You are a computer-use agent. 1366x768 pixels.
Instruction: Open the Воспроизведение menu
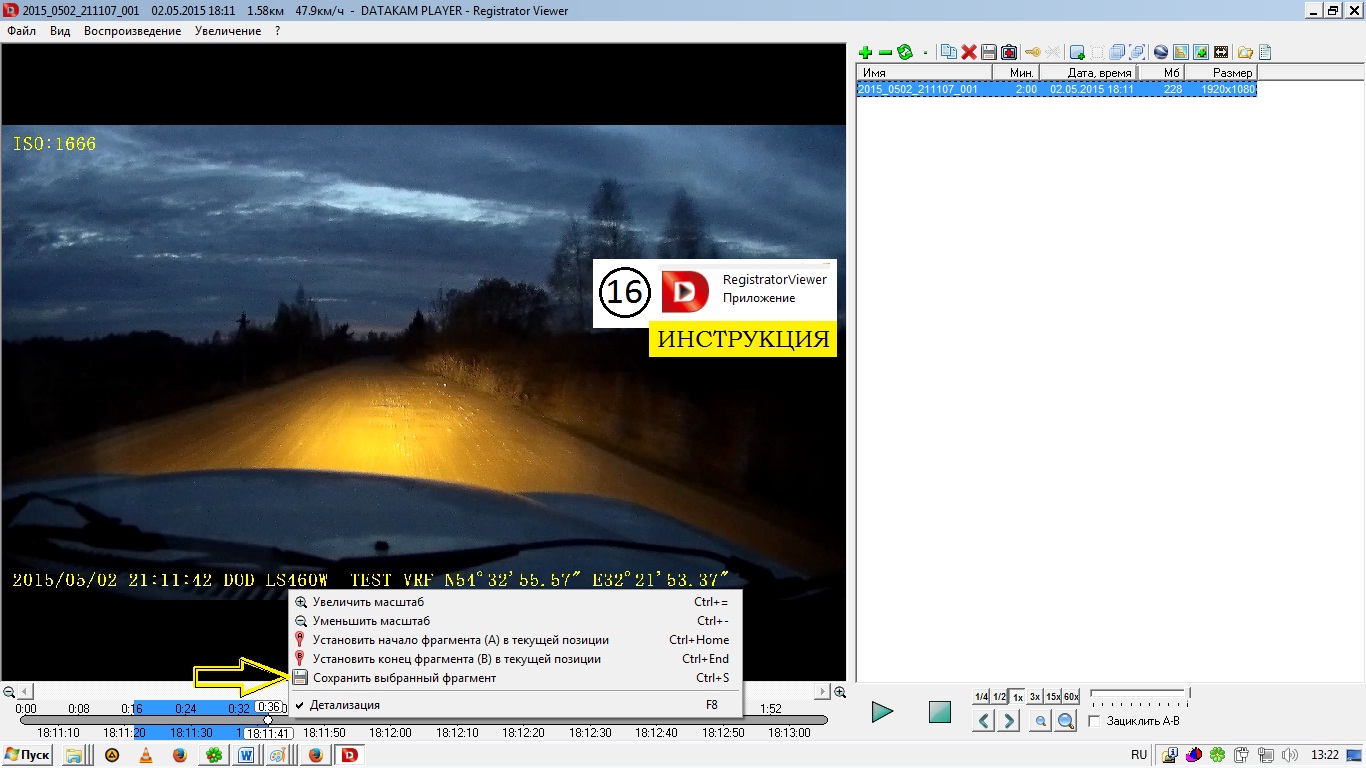click(x=132, y=31)
